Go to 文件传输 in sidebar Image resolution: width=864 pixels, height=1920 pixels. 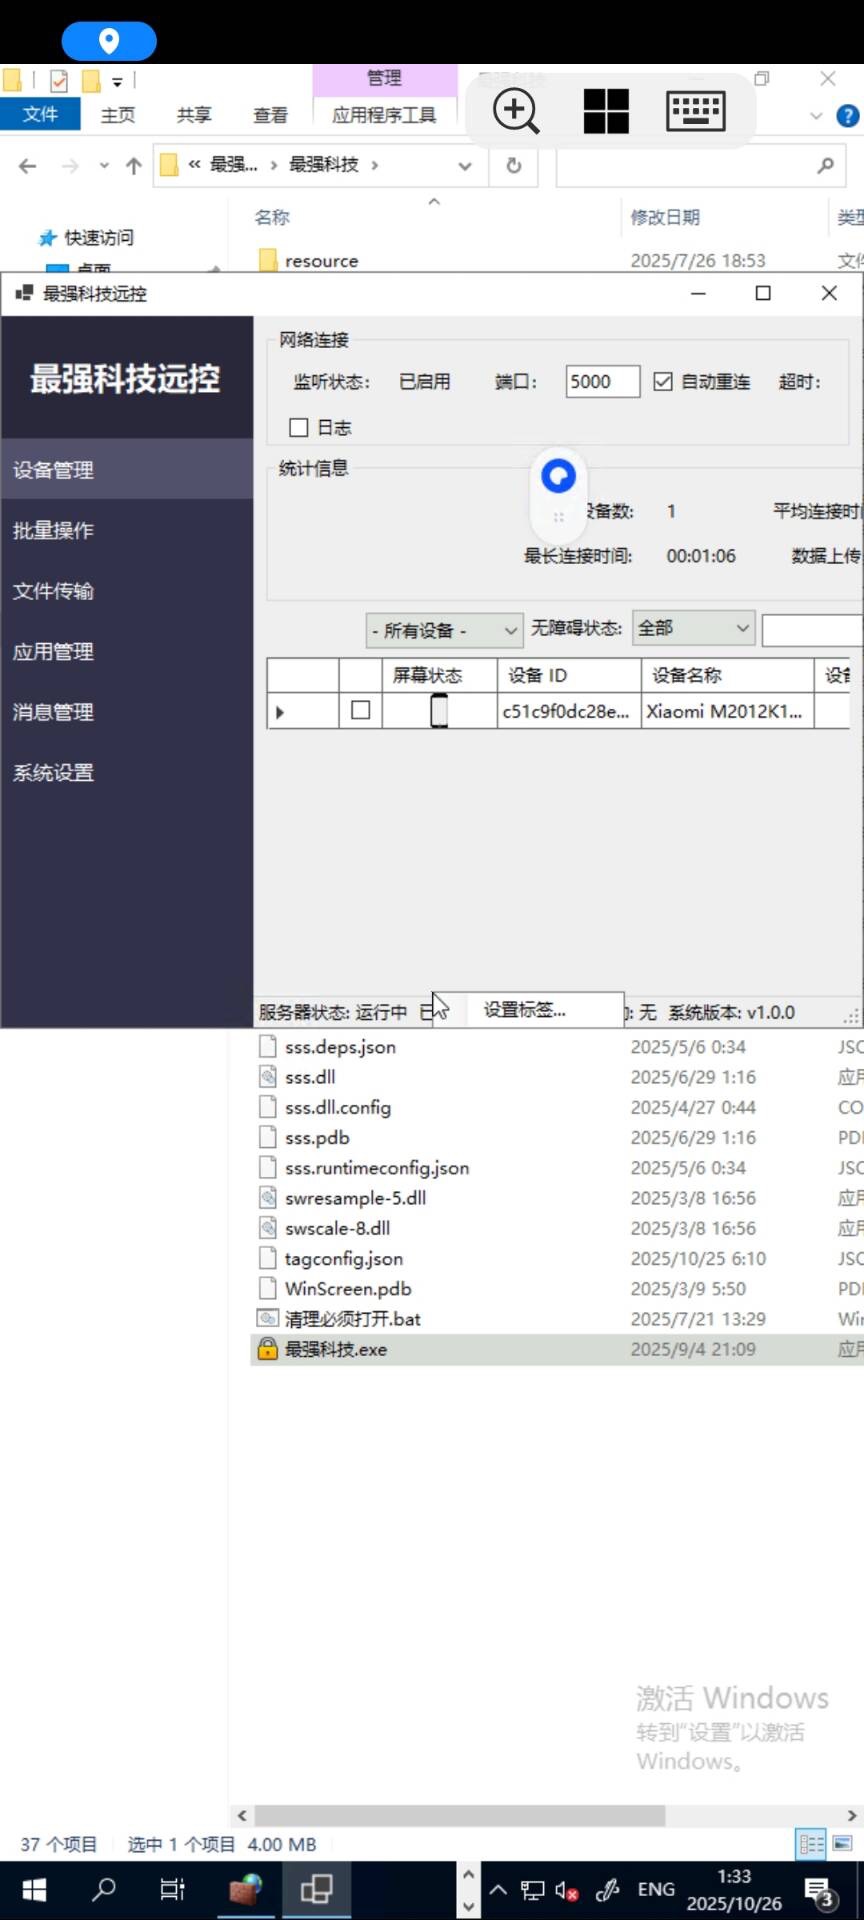coord(127,590)
